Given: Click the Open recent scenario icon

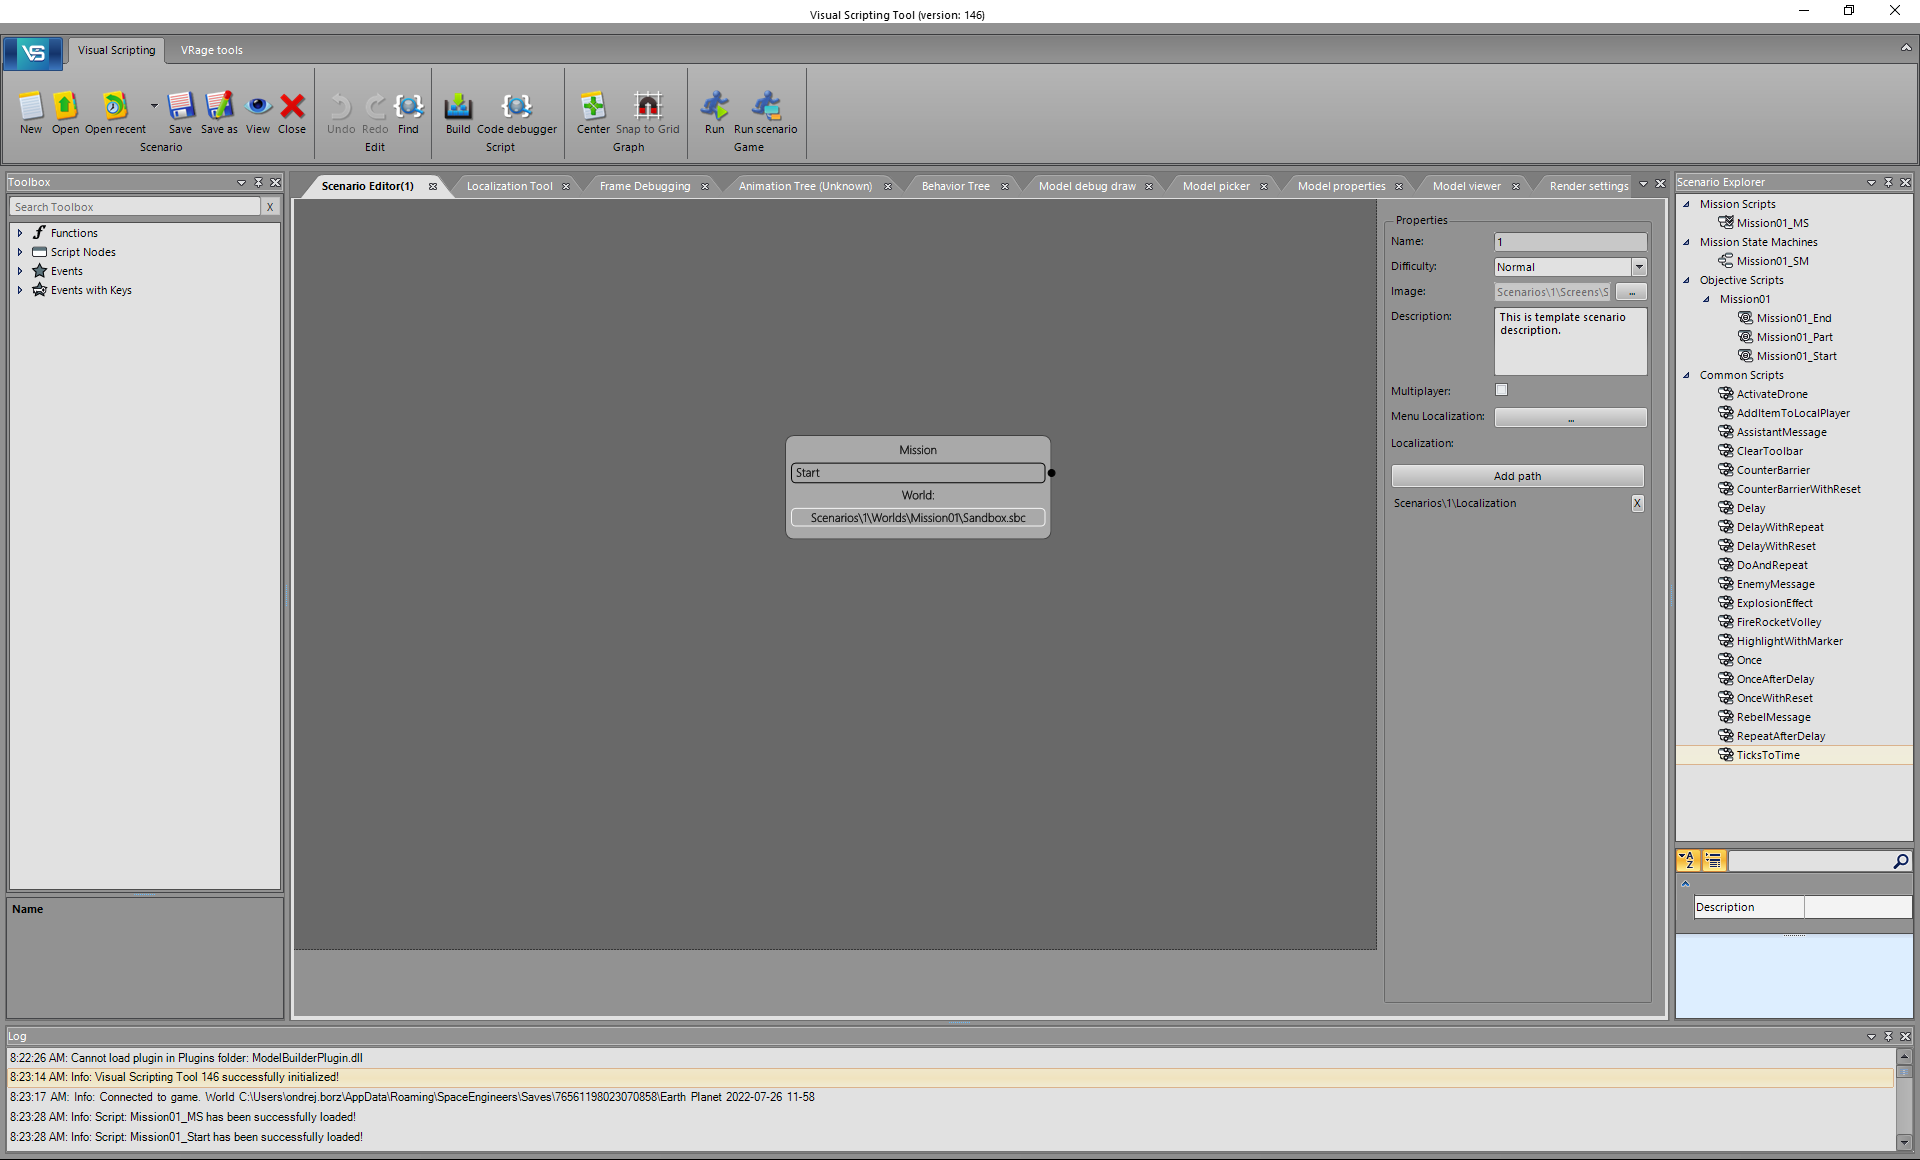Looking at the screenshot, I should [115, 106].
